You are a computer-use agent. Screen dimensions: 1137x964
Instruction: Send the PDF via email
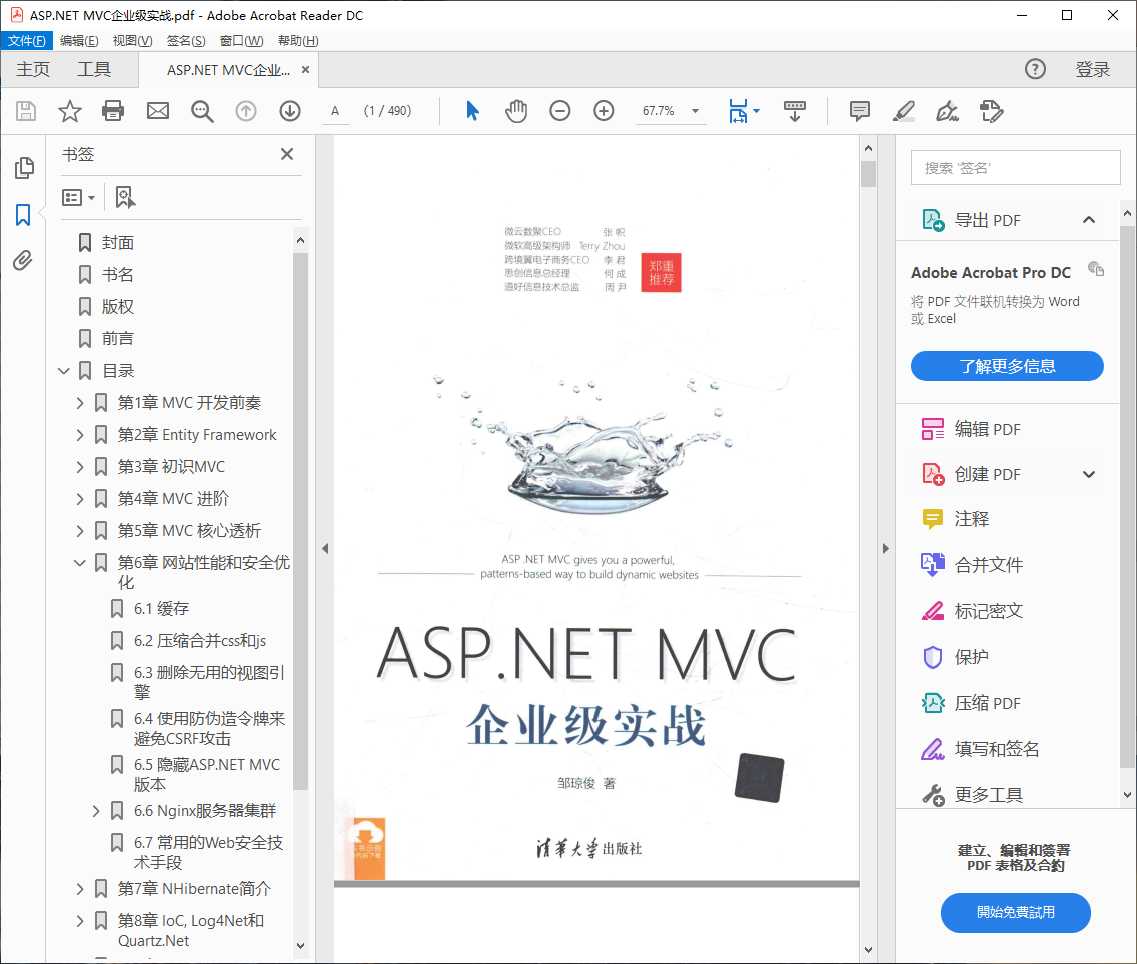point(158,111)
